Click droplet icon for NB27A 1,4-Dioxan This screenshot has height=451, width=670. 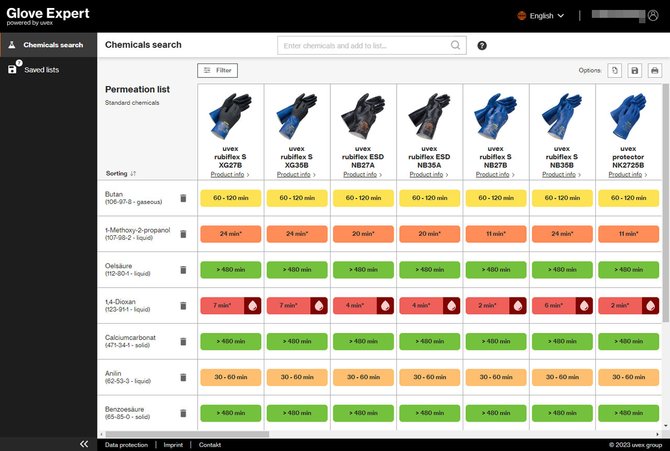385,306
